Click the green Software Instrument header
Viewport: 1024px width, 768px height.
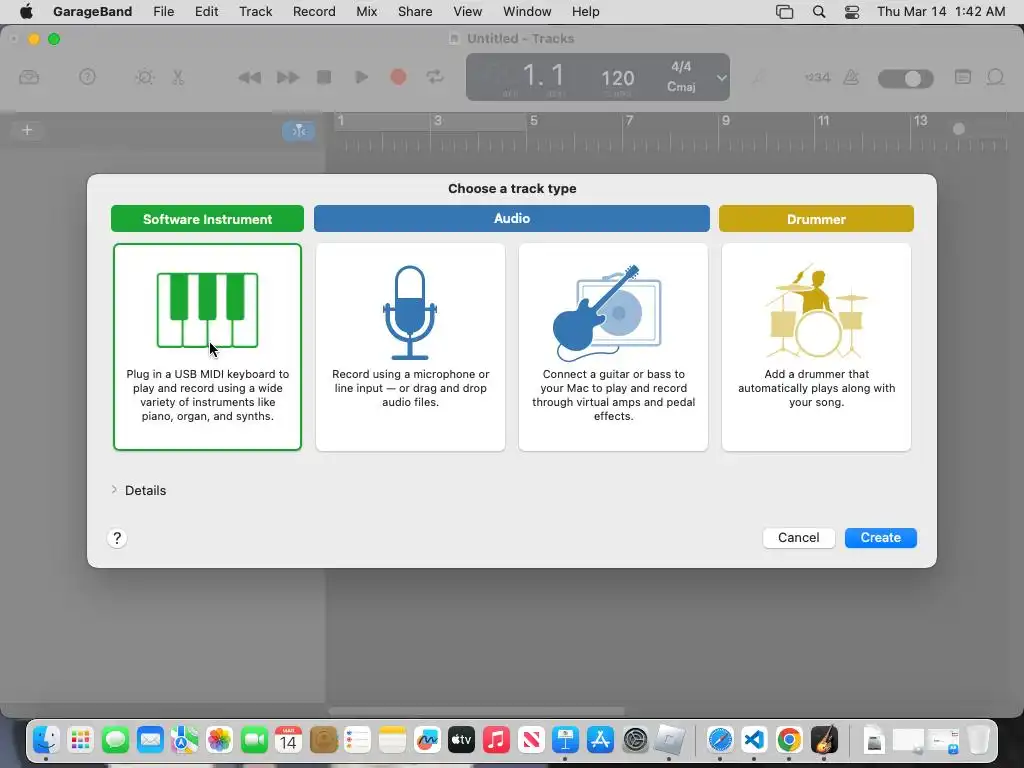pos(207,219)
